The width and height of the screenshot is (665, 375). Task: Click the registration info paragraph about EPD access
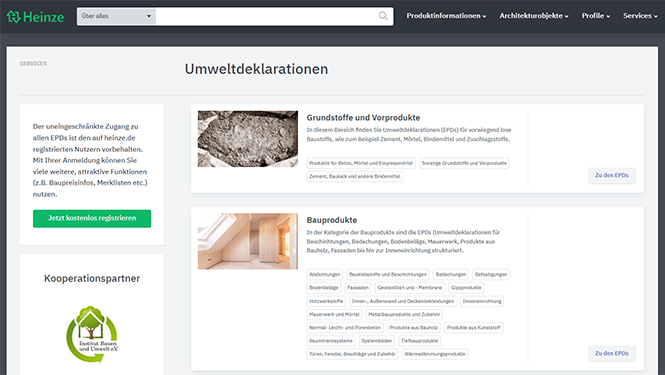[x=90, y=160]
